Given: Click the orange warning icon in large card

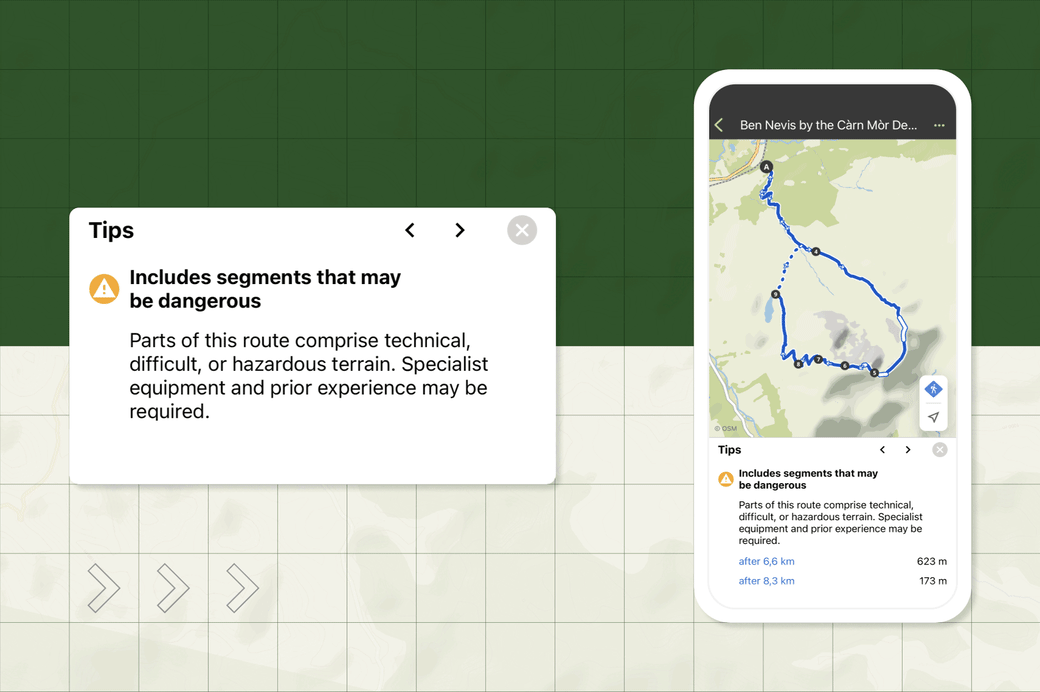Looking at the screenshot, I should click(x=104, y=289).
